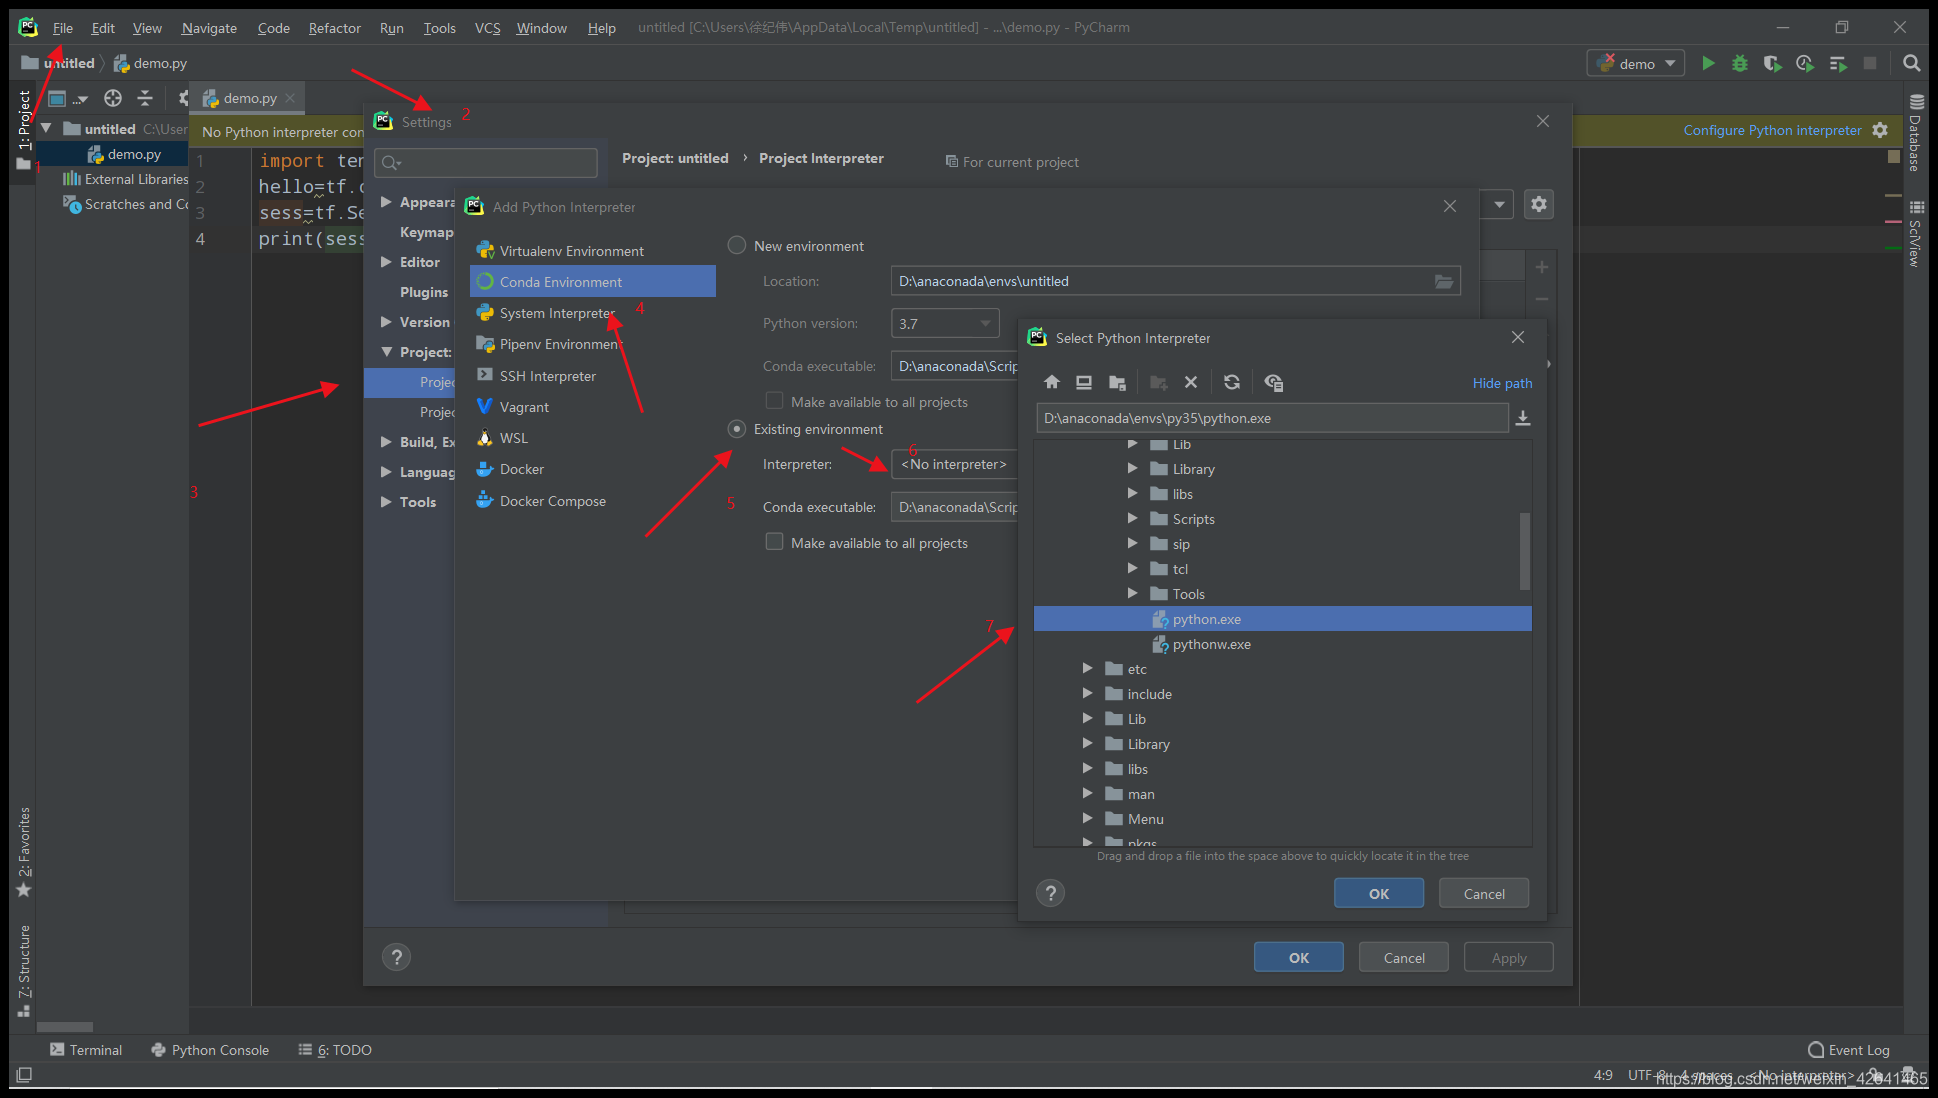The width and height of the screenshot is (1938, 1098).
Task: Expand the include folder in file tree
Action: click(x=1087, y=693)
